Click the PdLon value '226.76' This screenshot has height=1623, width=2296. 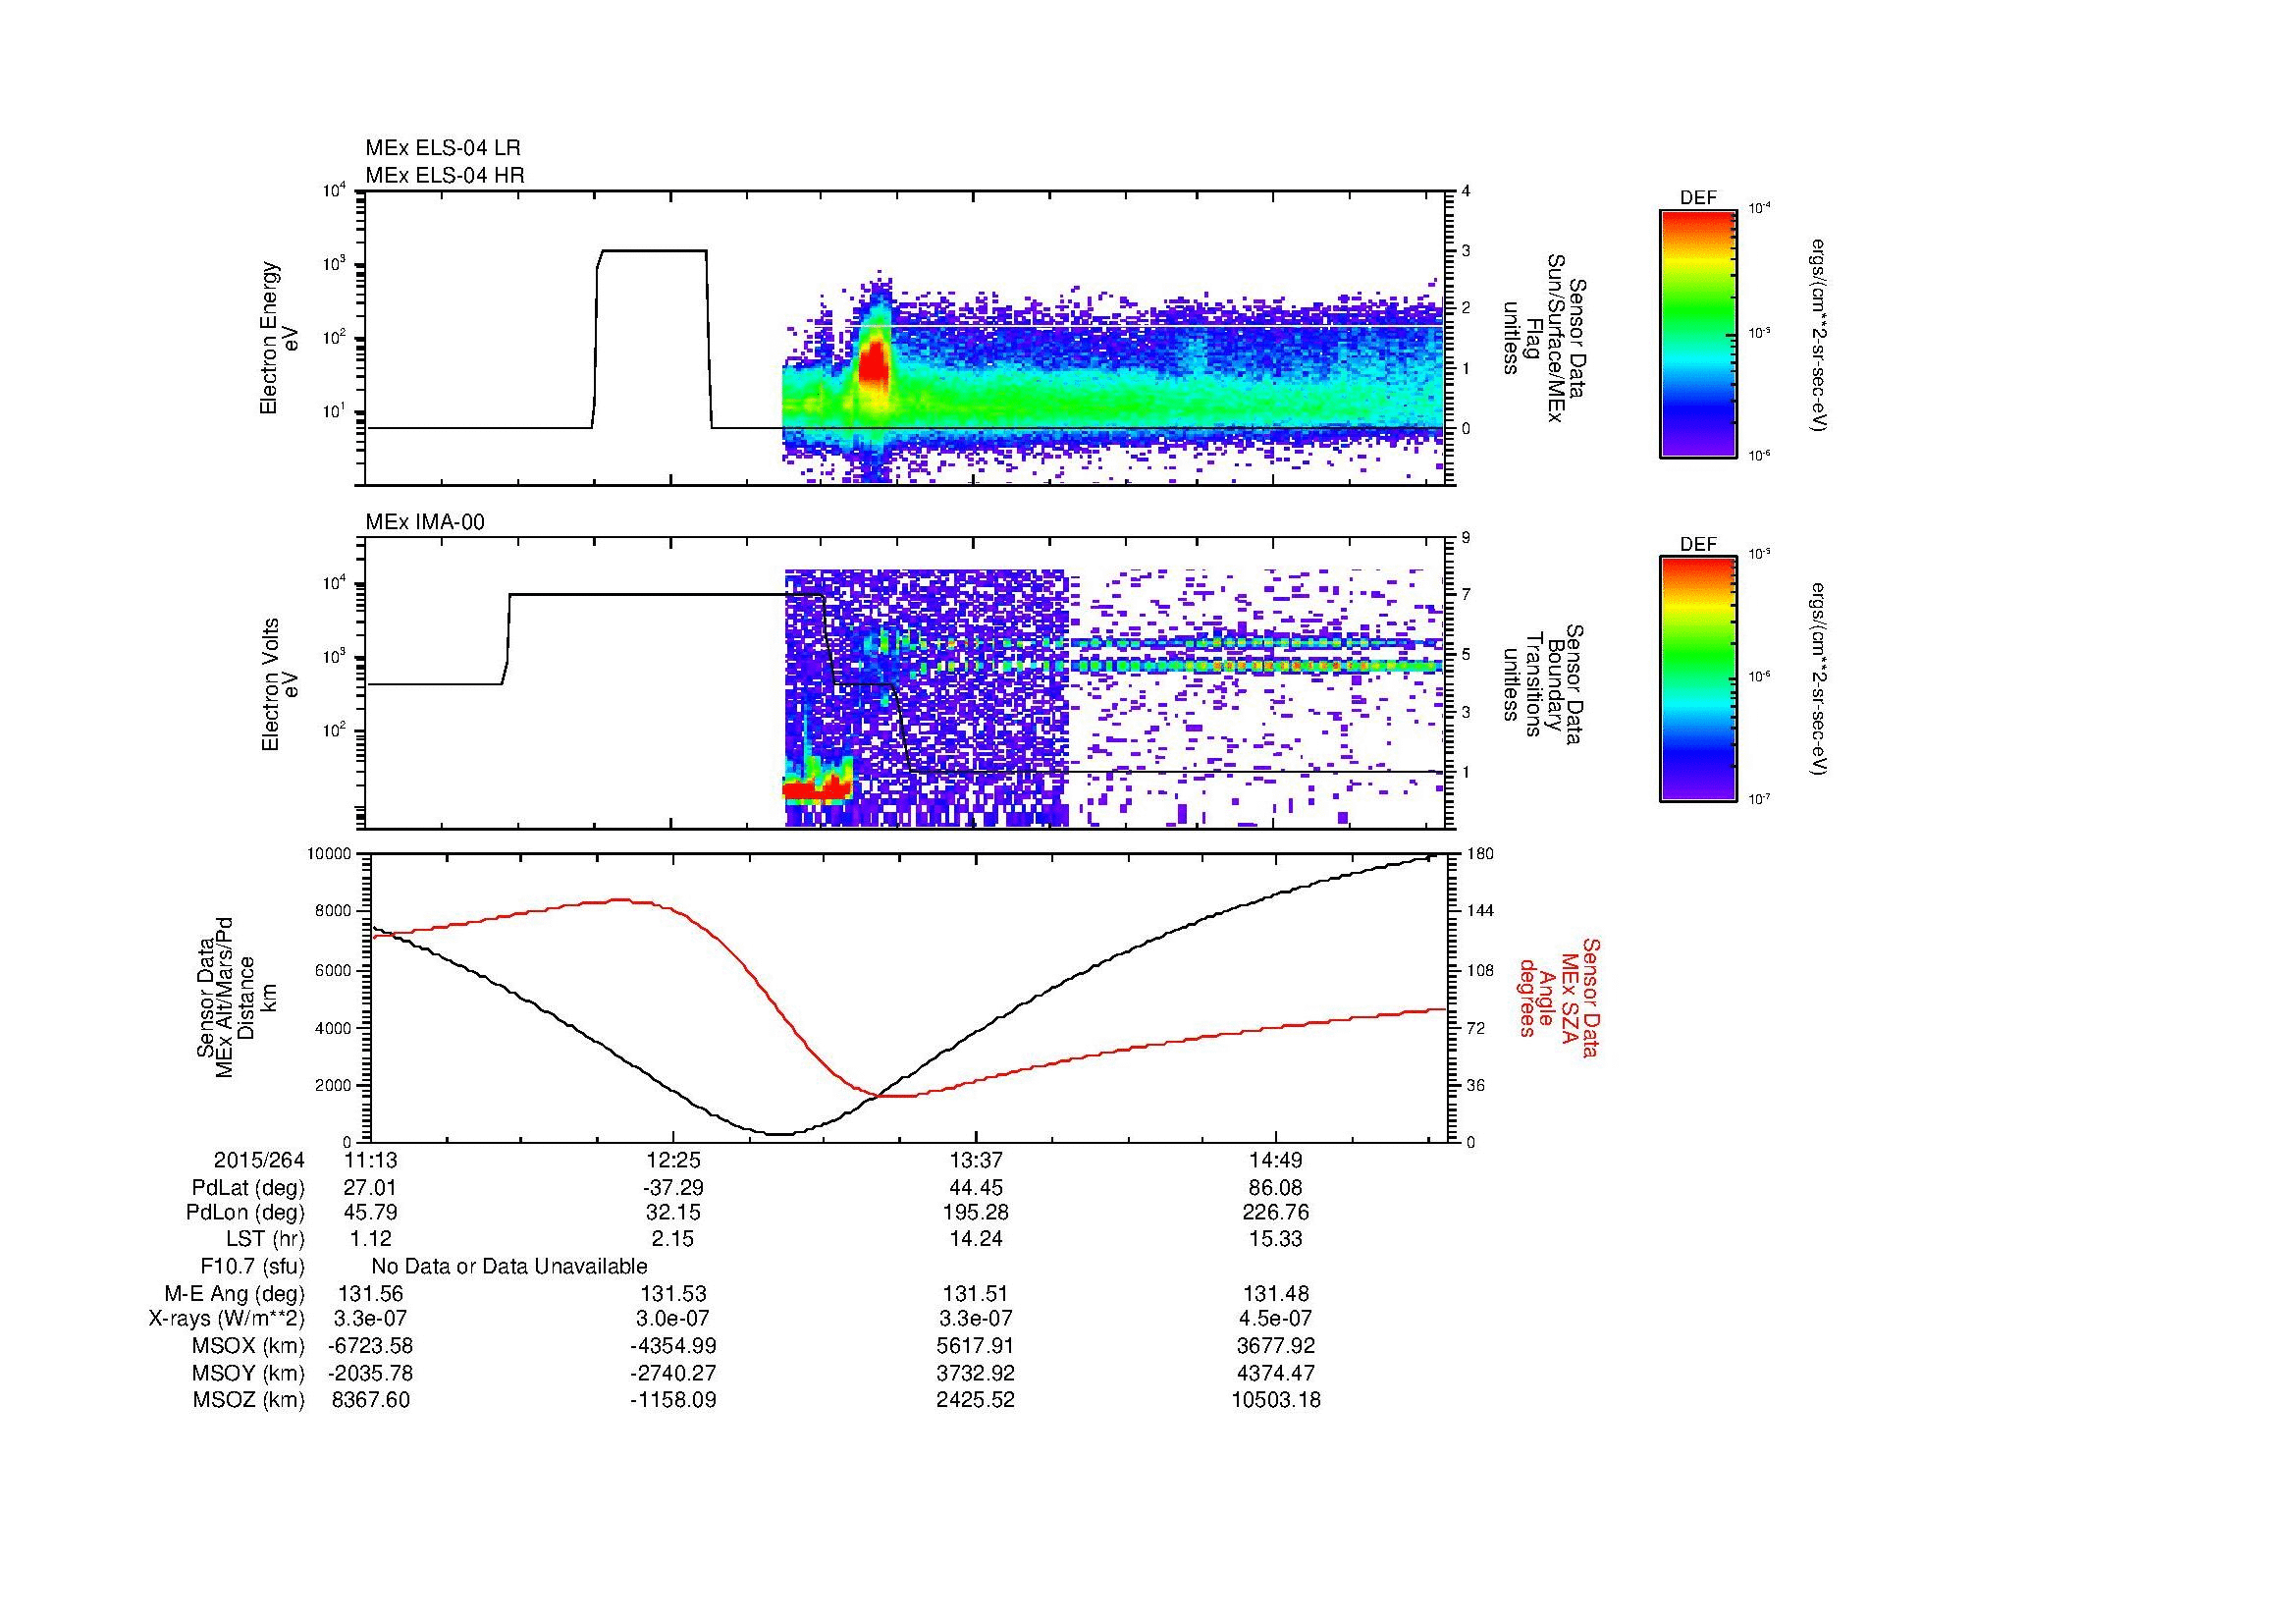[x=1276, y=1213]
